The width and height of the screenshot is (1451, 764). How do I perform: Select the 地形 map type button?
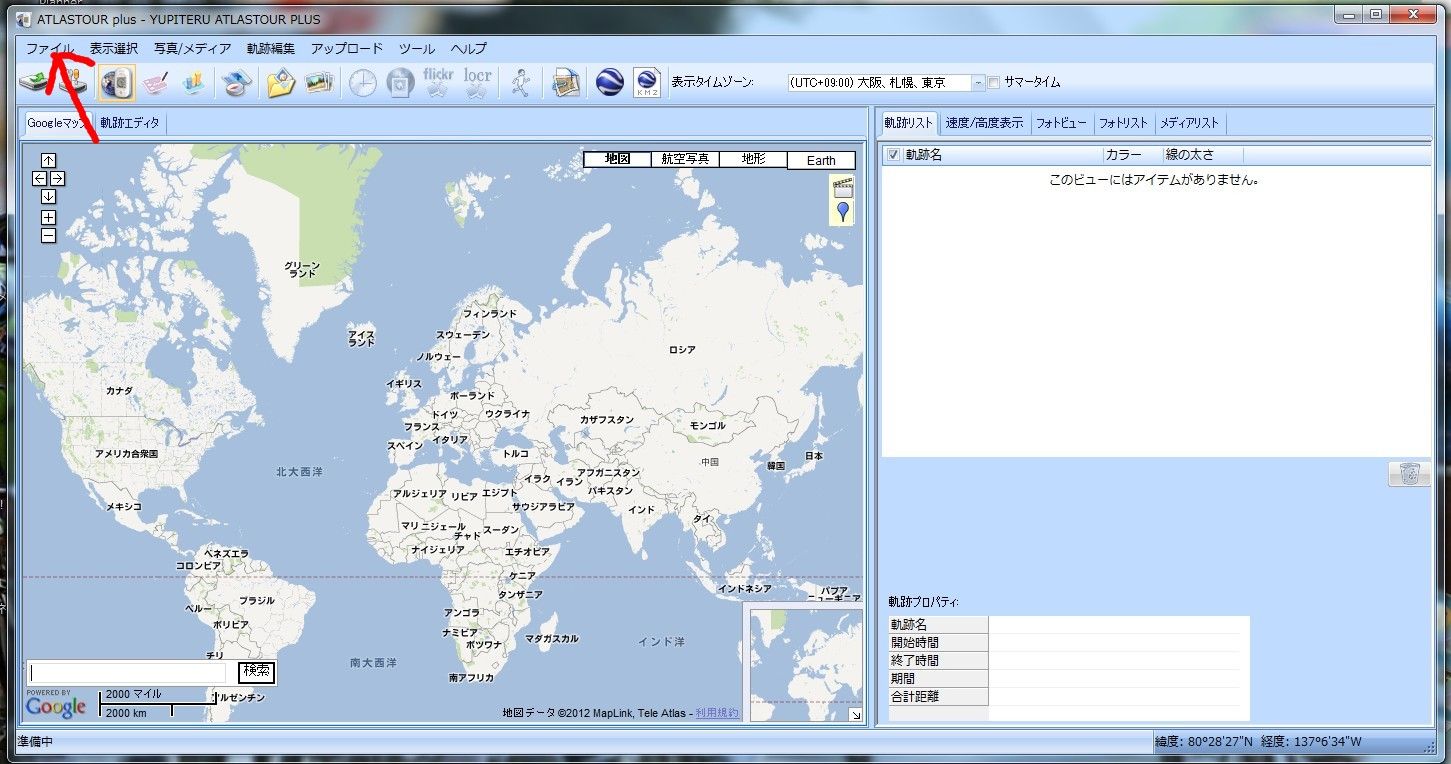tap(753, 159)
